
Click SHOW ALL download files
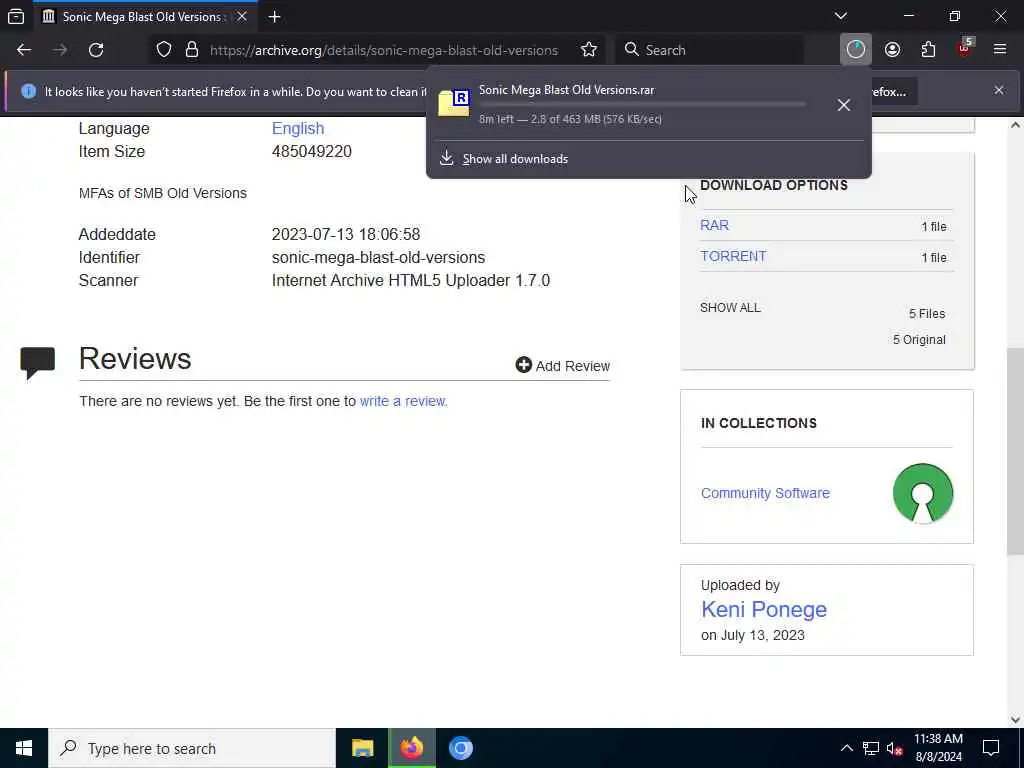pyautogui.click(x=730, y=308)
